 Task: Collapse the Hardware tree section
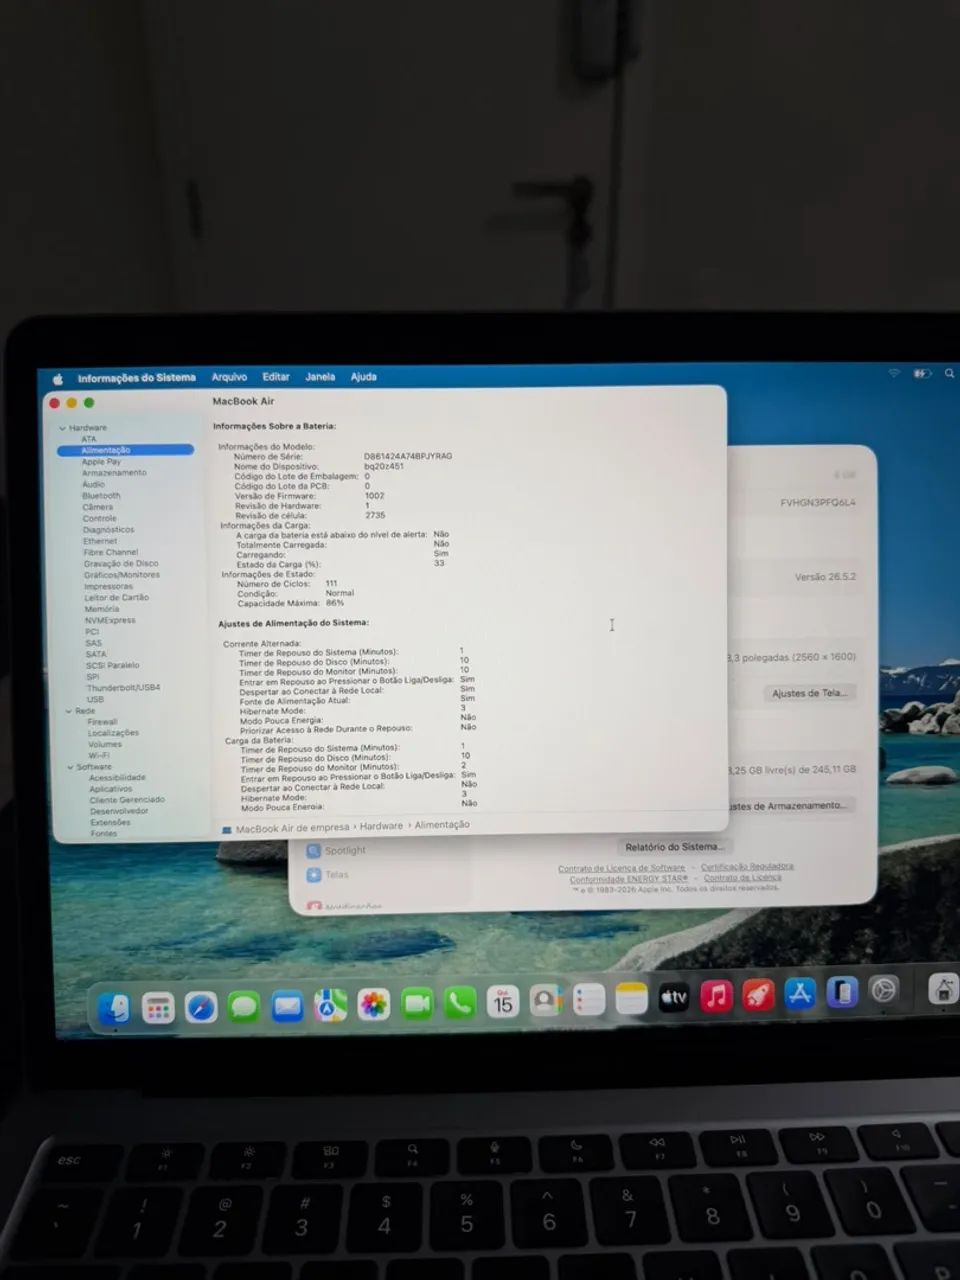click(x=62, y=428)
